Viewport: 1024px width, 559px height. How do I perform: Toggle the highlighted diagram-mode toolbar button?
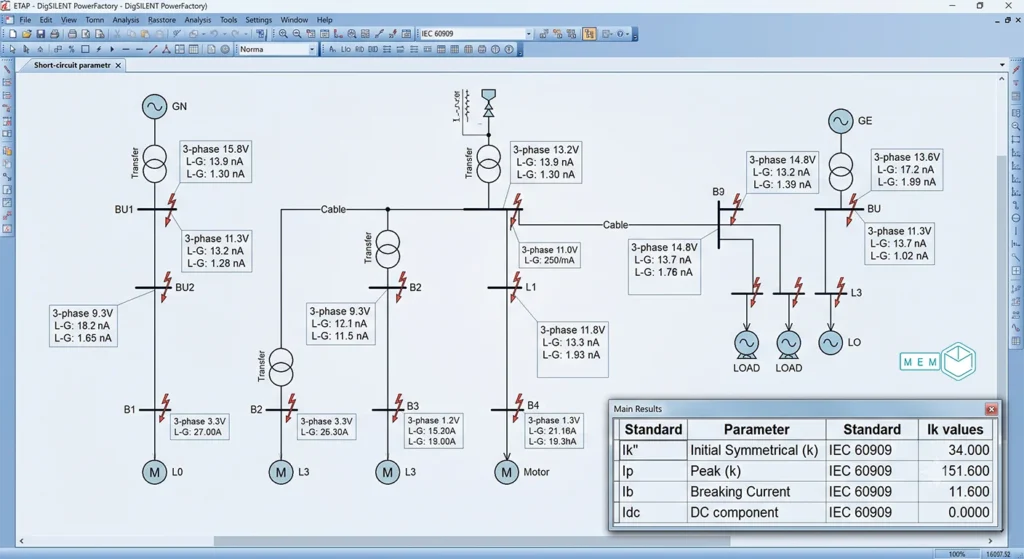tap(589, 34)
